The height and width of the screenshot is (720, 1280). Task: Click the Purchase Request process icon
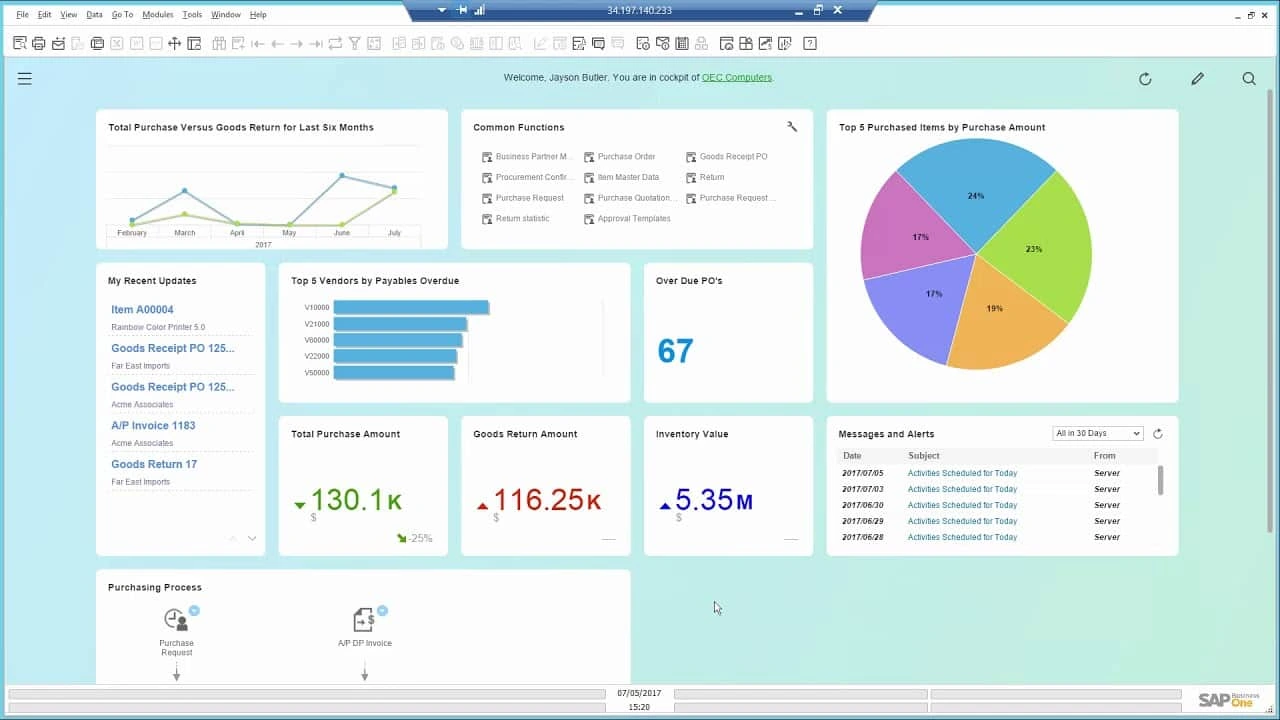coord(176,620)
